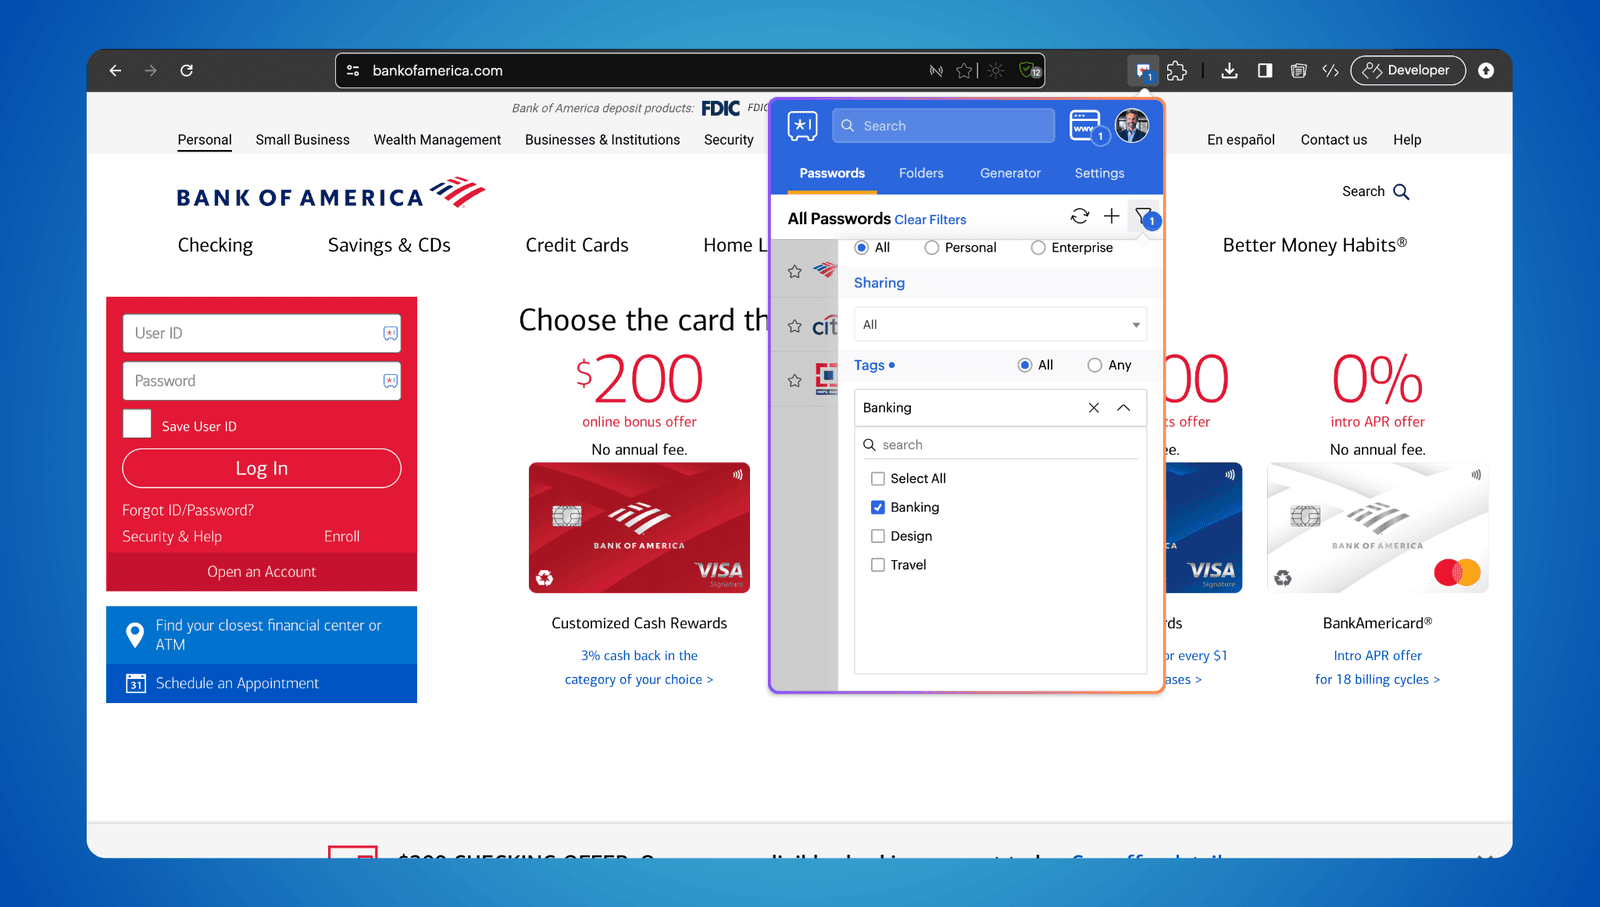Open the extension Settings tab
This screenshot has width=1600, height=907.
pos(1099,173)
